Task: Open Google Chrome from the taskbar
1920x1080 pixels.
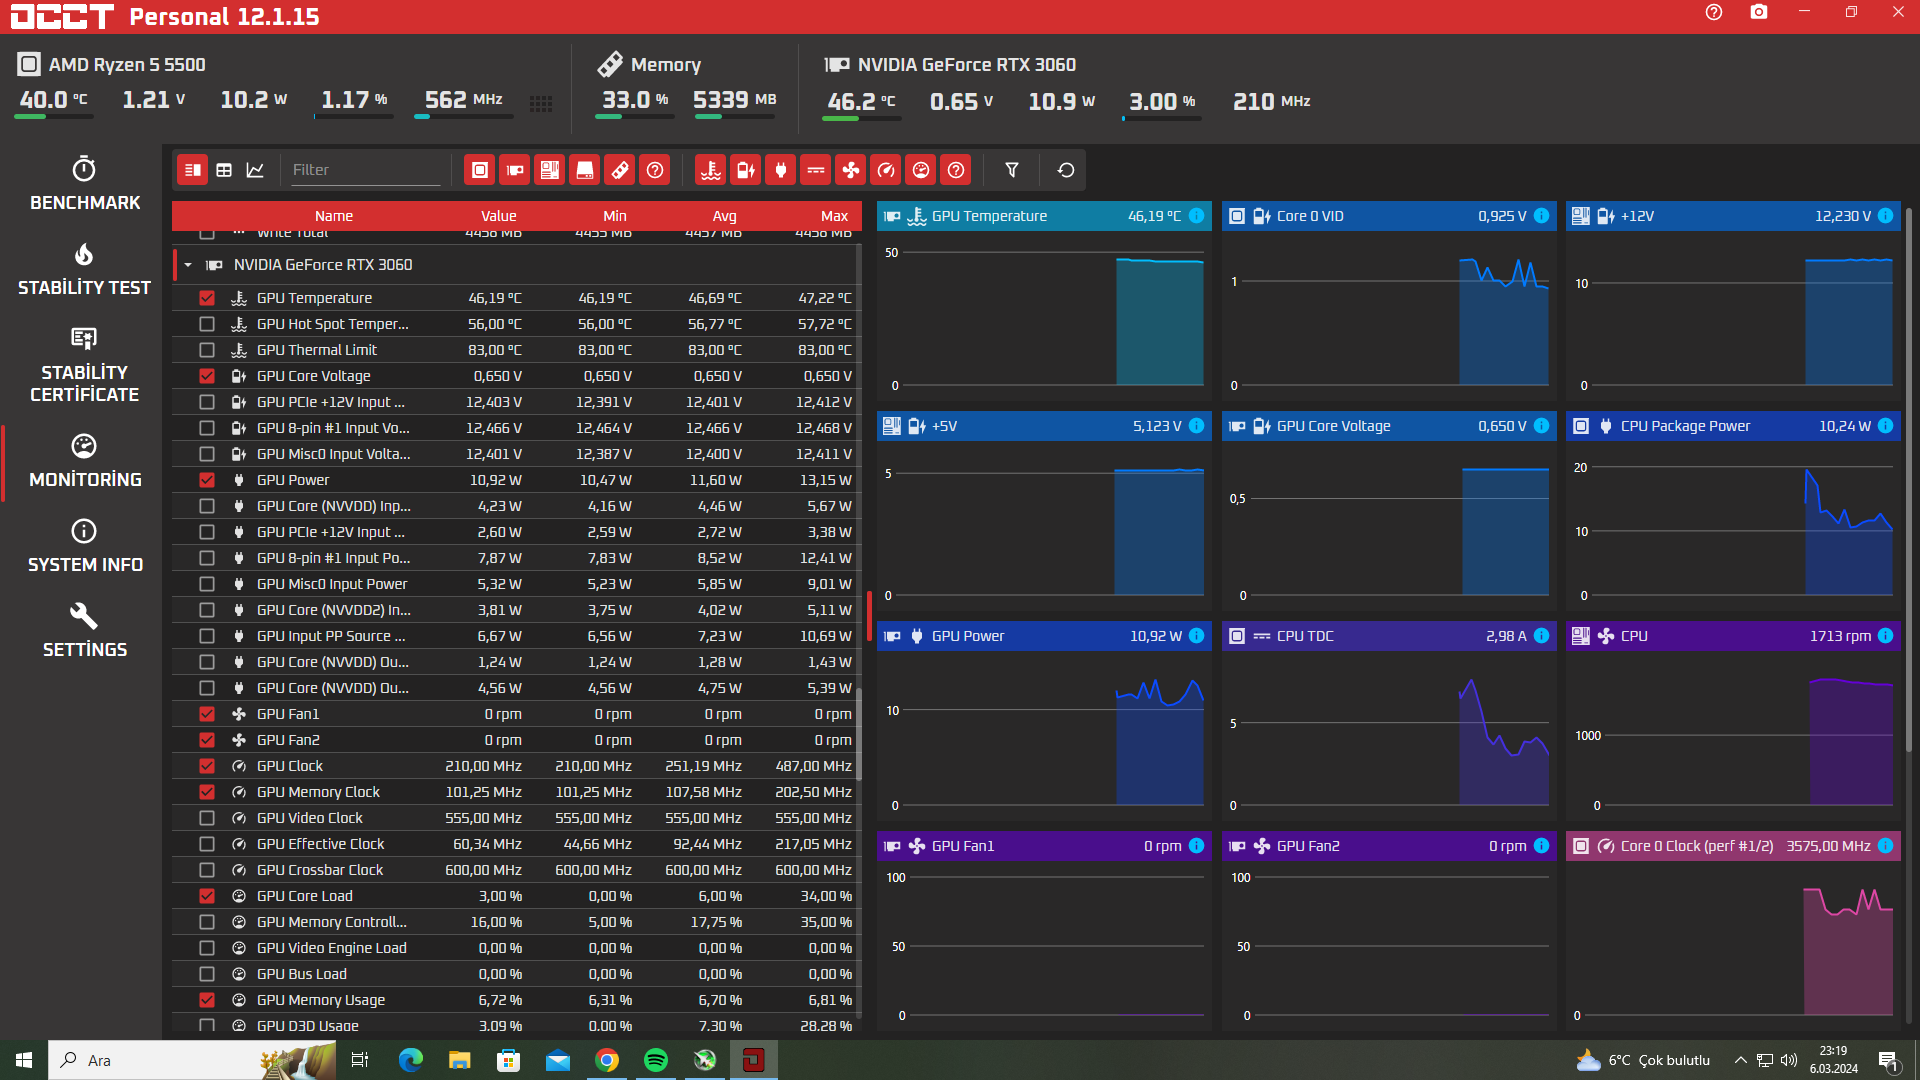Action: [607, 1060]
